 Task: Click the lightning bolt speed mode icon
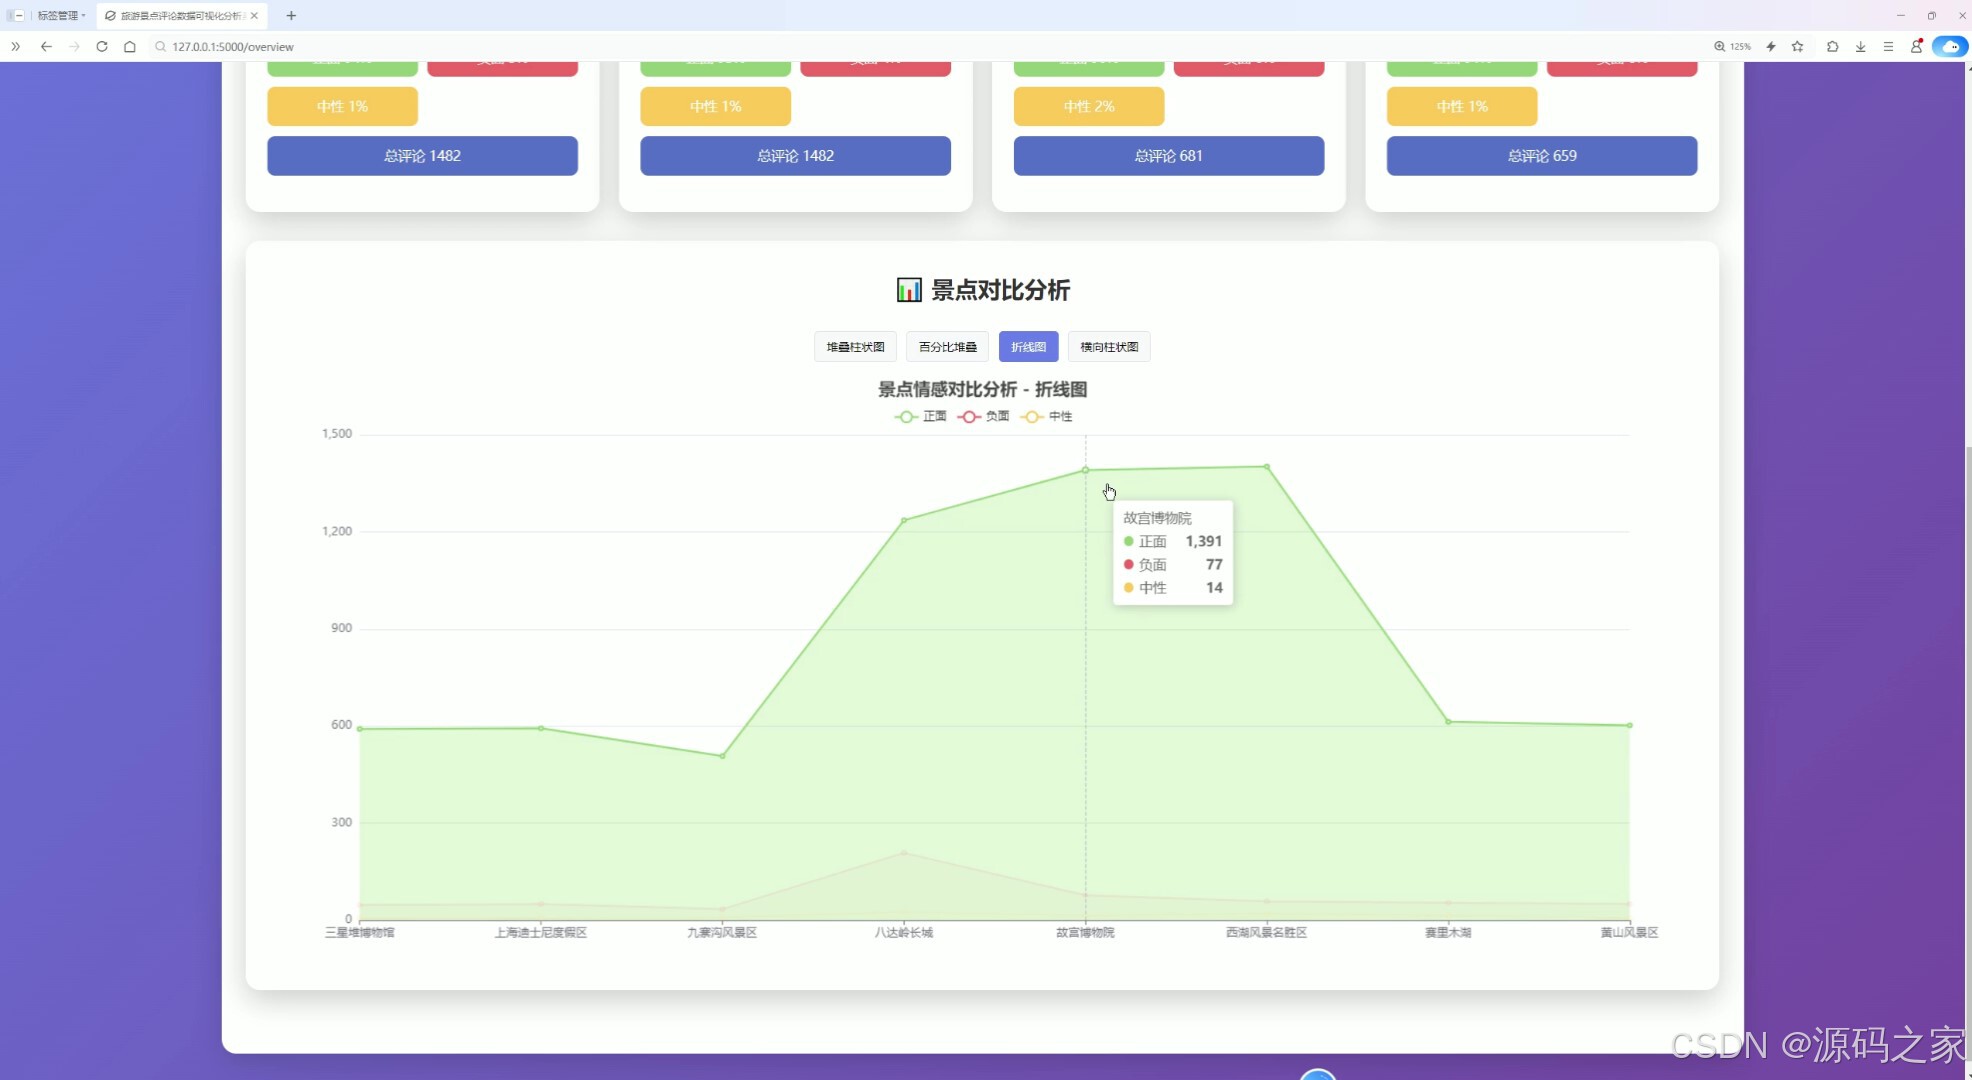click(x=1771, y=46)
